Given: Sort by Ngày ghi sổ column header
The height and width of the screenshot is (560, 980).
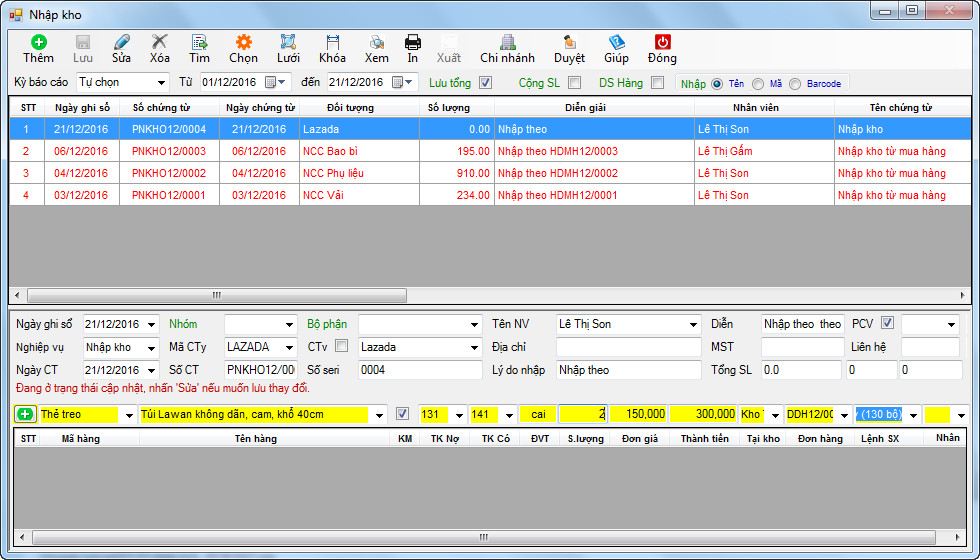Looking at the screenshot, I should click(x=82, y=108).
